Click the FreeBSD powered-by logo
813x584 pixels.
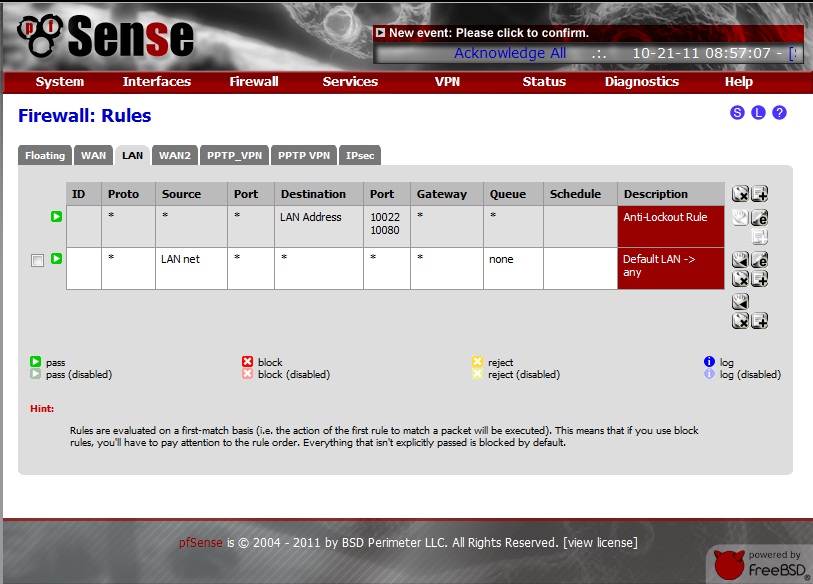pyautogui.click(x=761, y=565)
